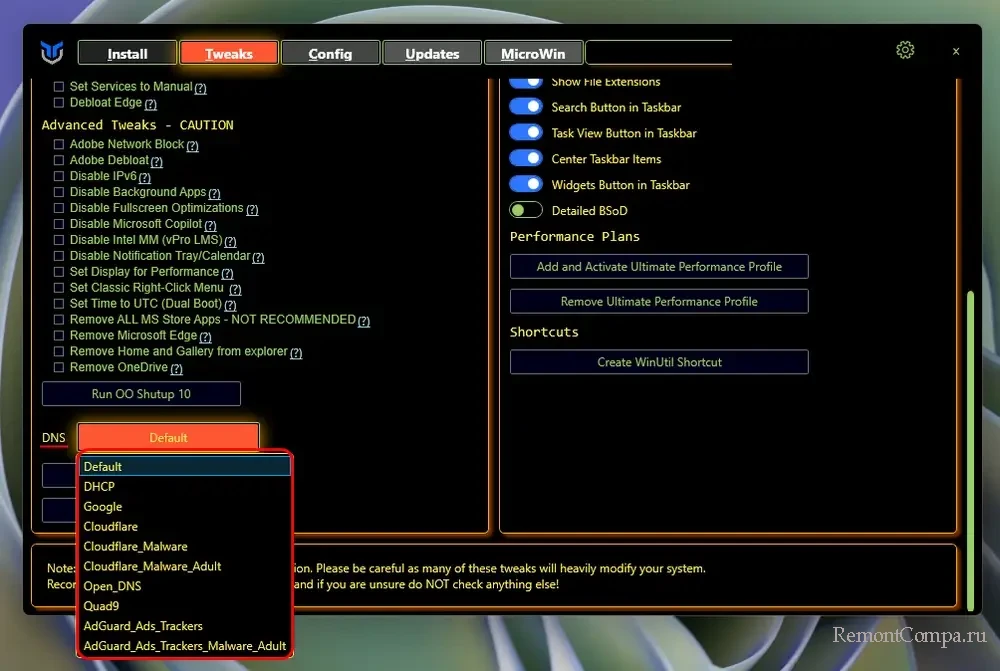Open help icon for Disable Microsoft Copilot
Viewport: 1000px width, 671px height.
(210, 225)
